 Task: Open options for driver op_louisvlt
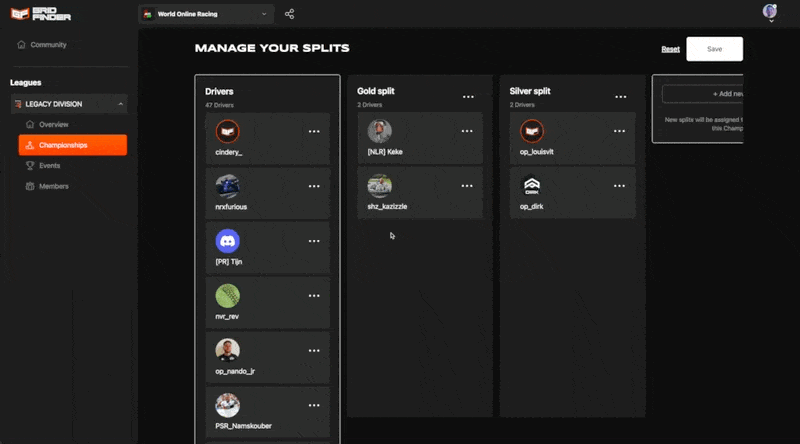(620, 131)
